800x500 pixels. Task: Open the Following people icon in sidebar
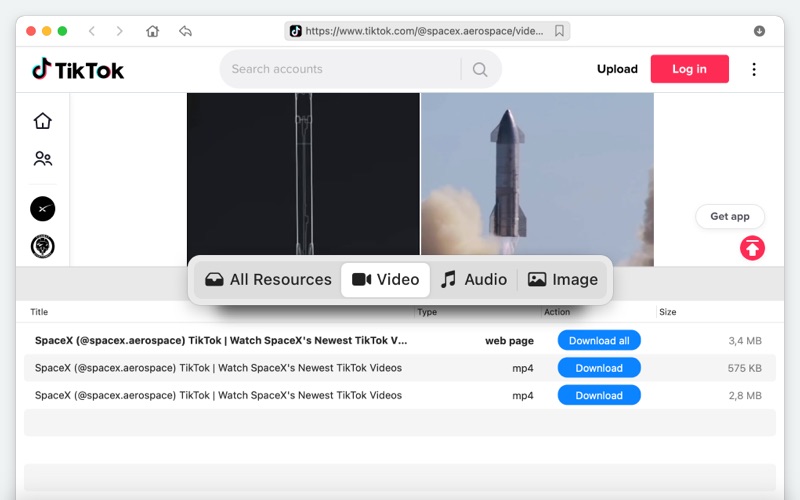pyautogui.click(x=42, y=159)
